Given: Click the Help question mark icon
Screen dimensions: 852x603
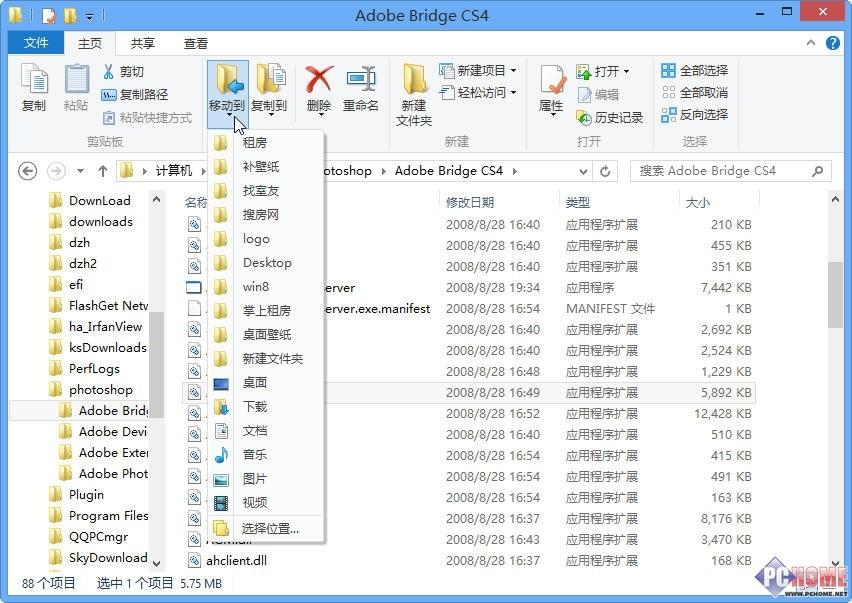Looking at the screenshot, I should [x=832, y=43].
